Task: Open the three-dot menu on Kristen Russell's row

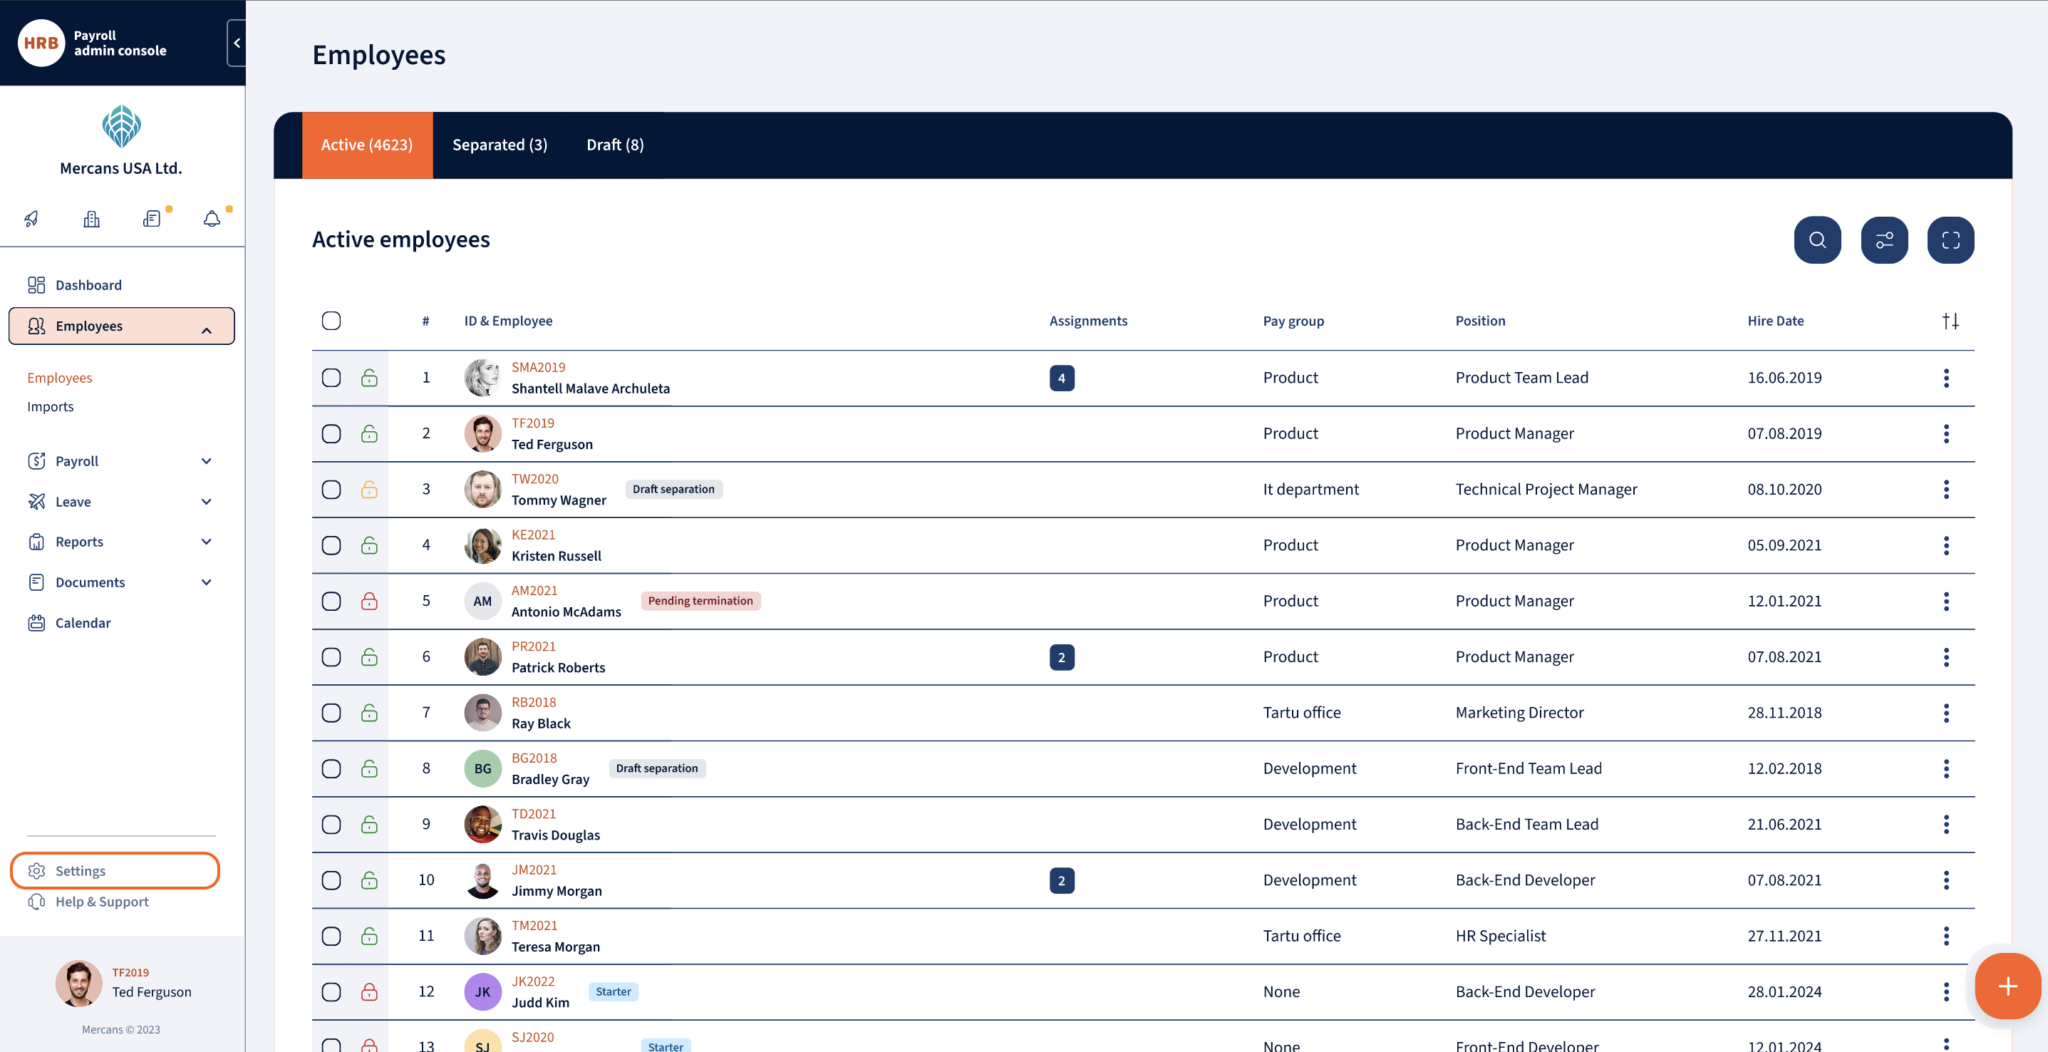Action: pyautogui.click(x=1946, y=545)
